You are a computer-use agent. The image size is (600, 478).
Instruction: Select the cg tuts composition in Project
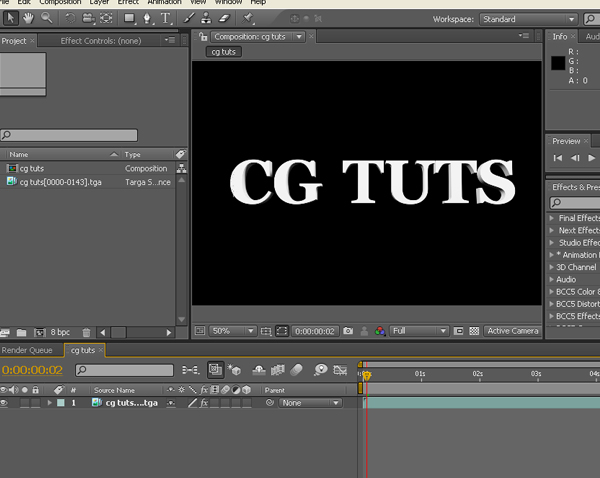tap(31, 169)
